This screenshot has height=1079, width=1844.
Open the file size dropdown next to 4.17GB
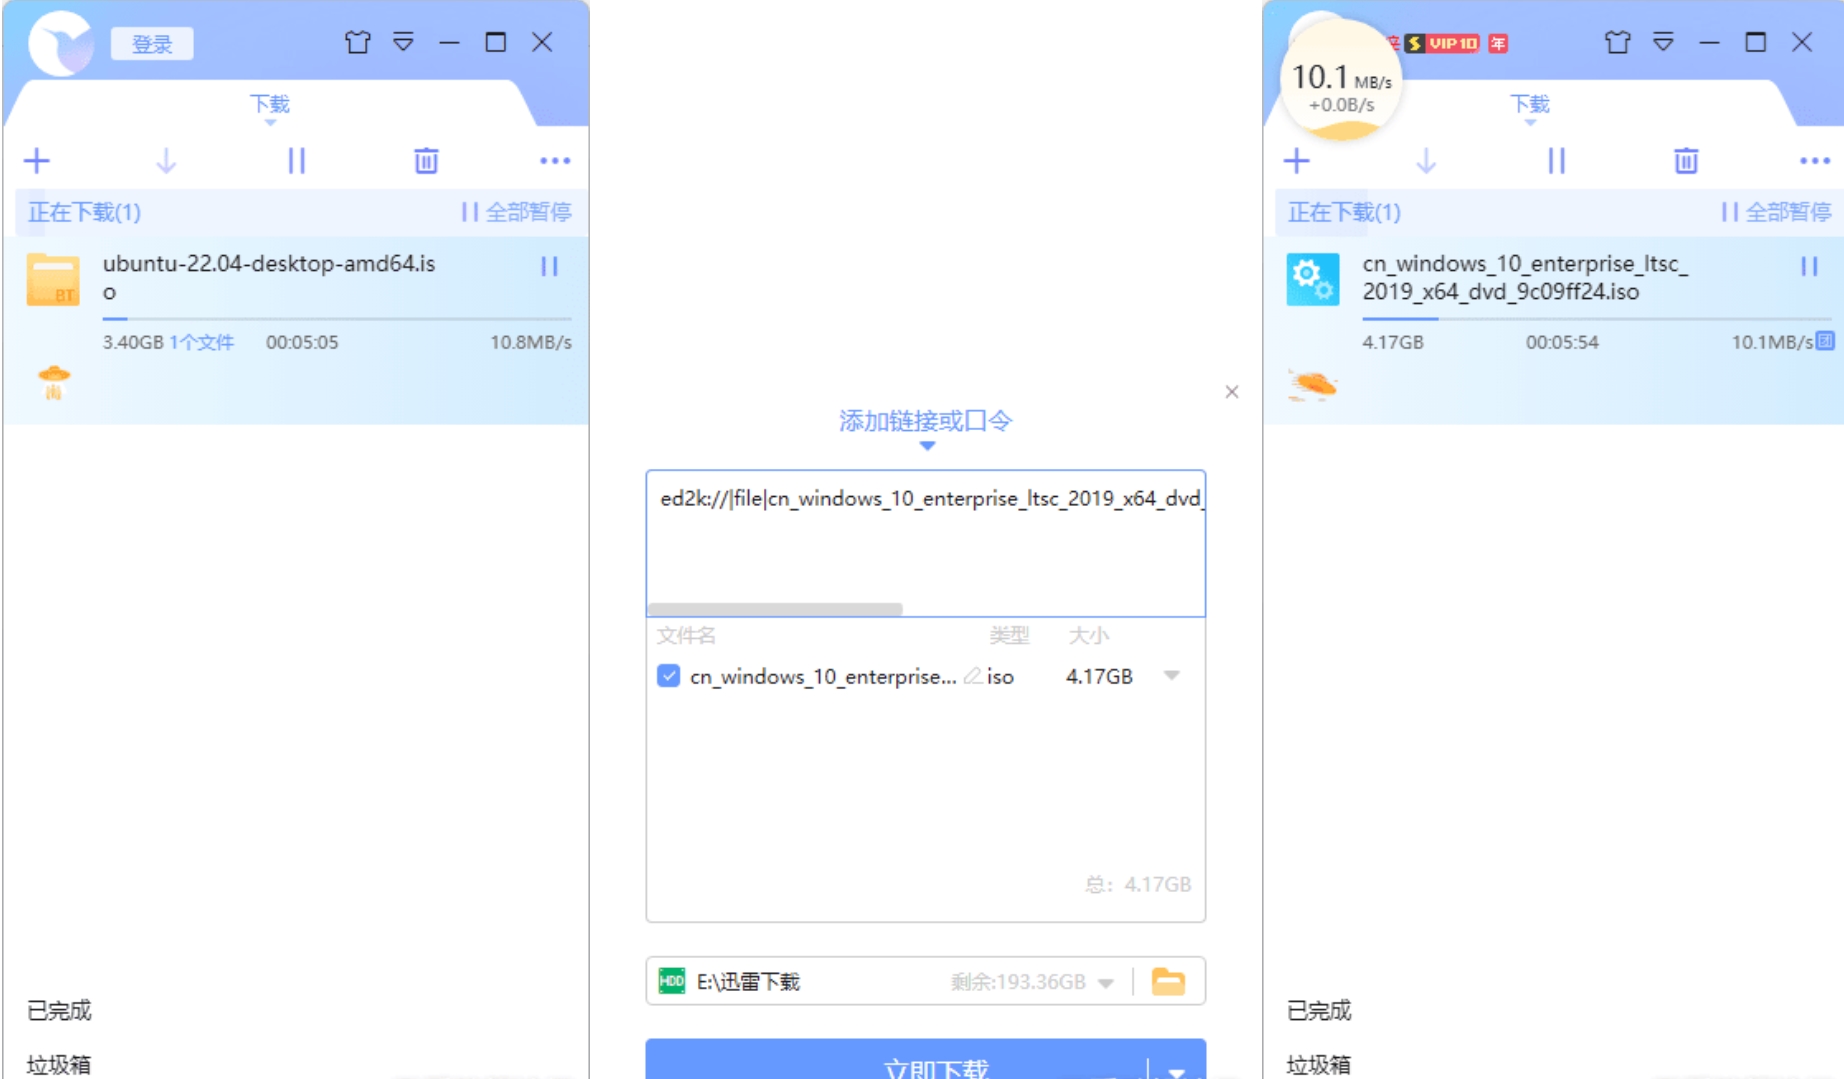1171,677
